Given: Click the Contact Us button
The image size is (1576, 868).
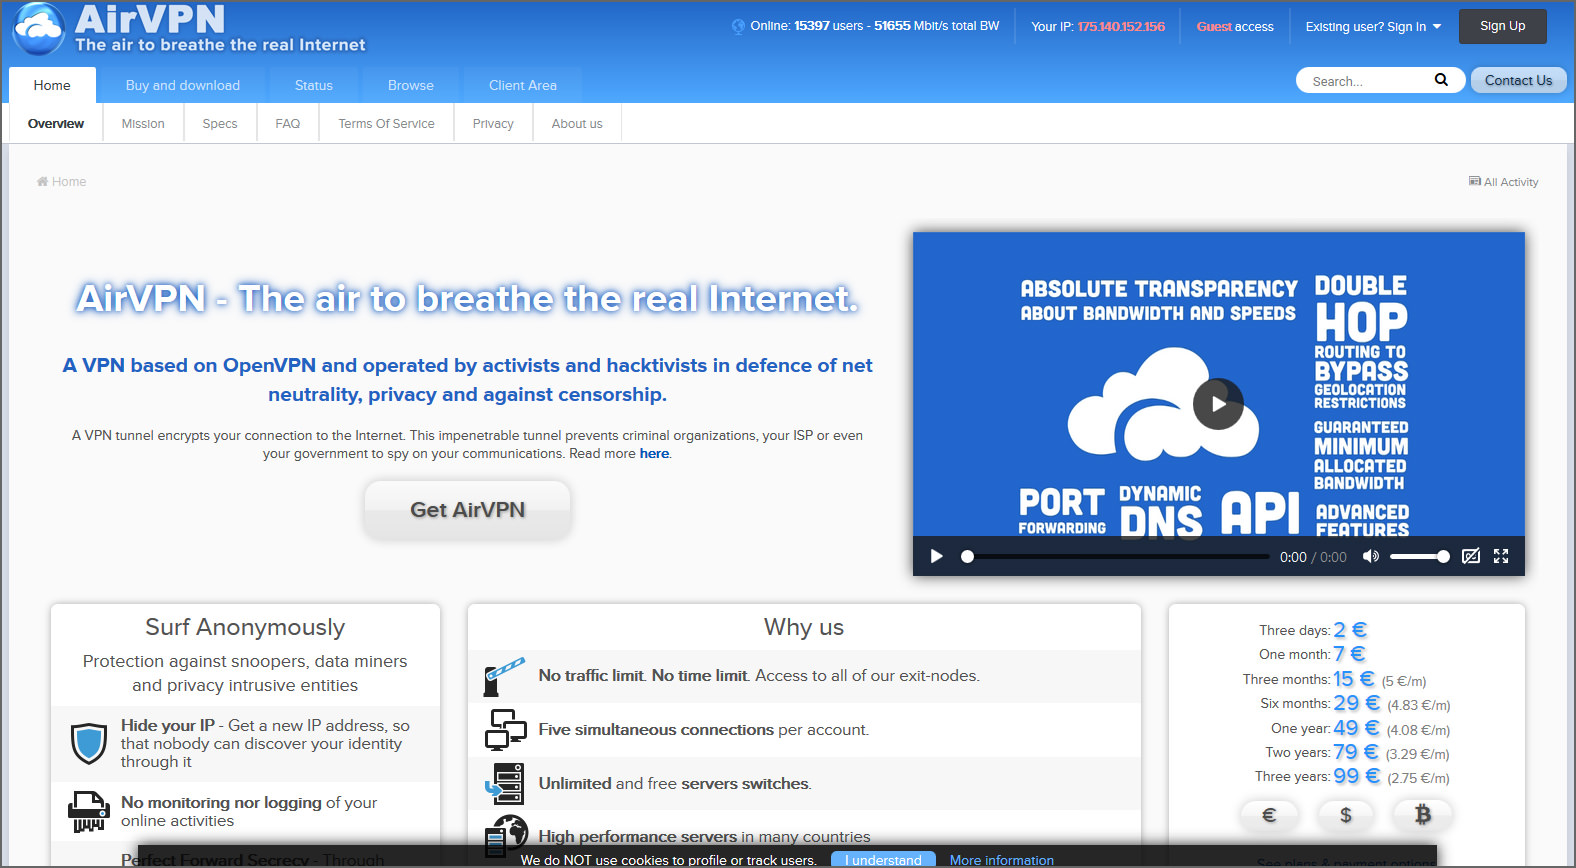Looking at the screenshot, I should click(x=1518, y=80).
